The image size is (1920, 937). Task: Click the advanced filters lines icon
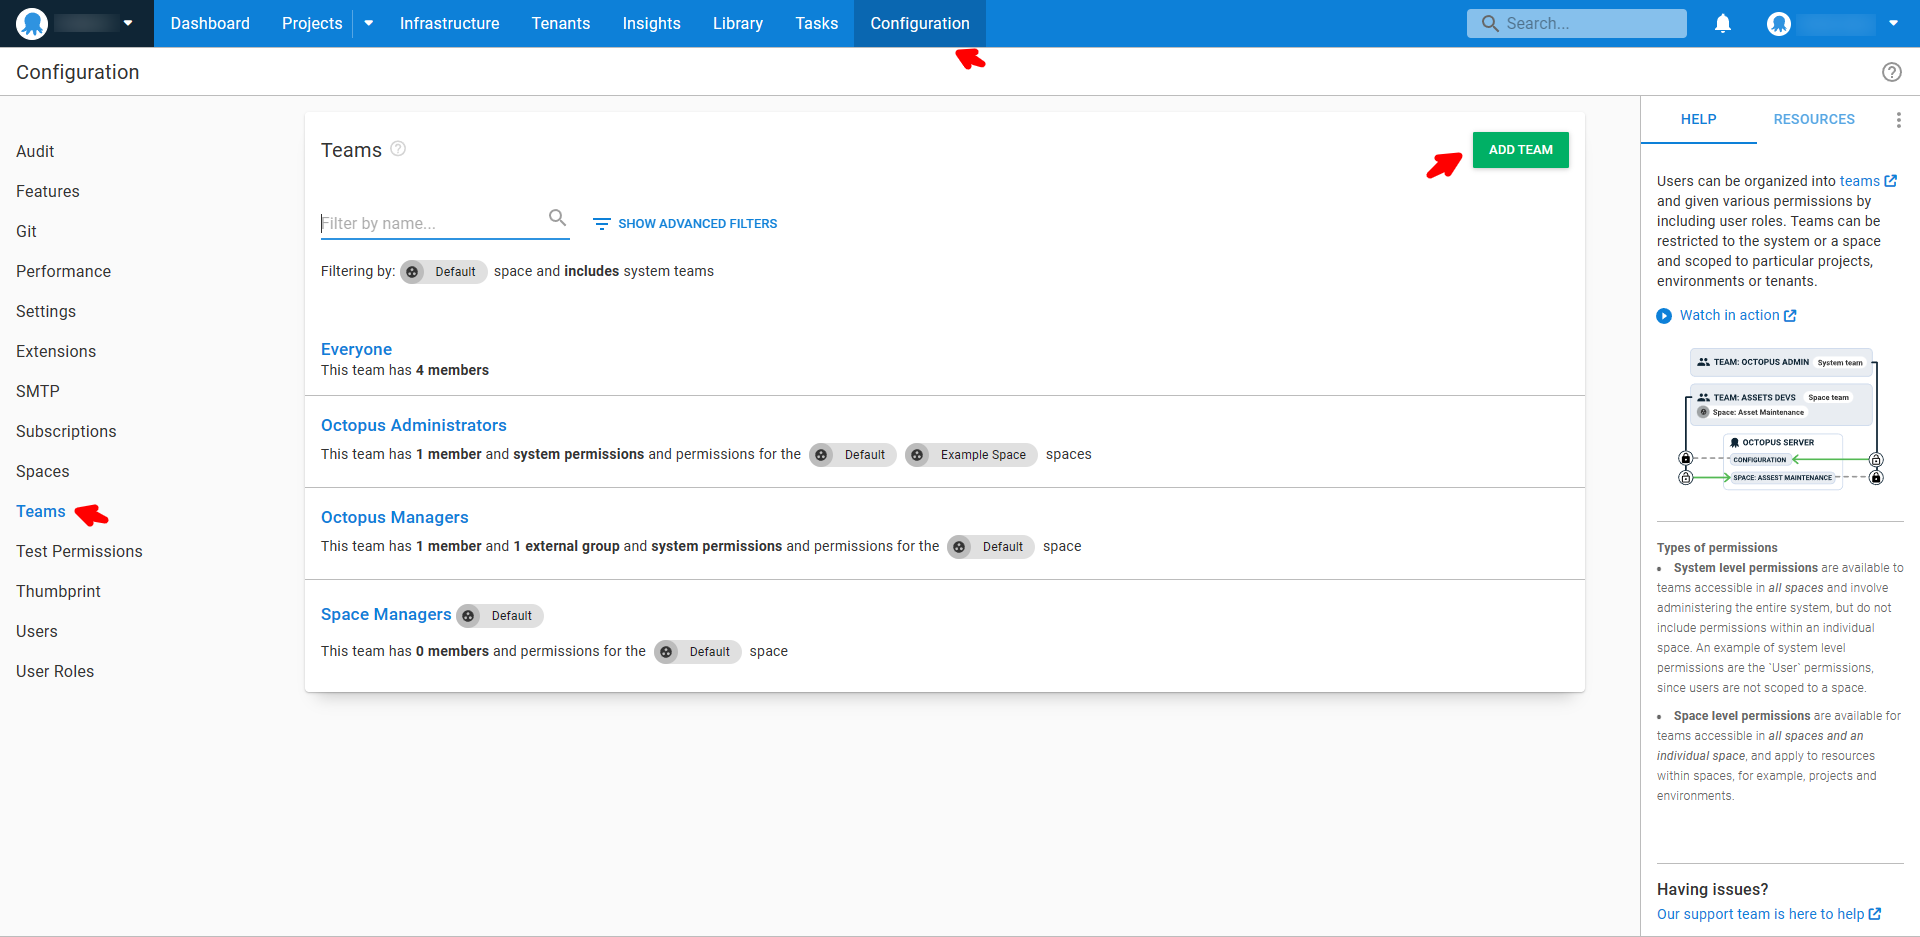point(602,224)
